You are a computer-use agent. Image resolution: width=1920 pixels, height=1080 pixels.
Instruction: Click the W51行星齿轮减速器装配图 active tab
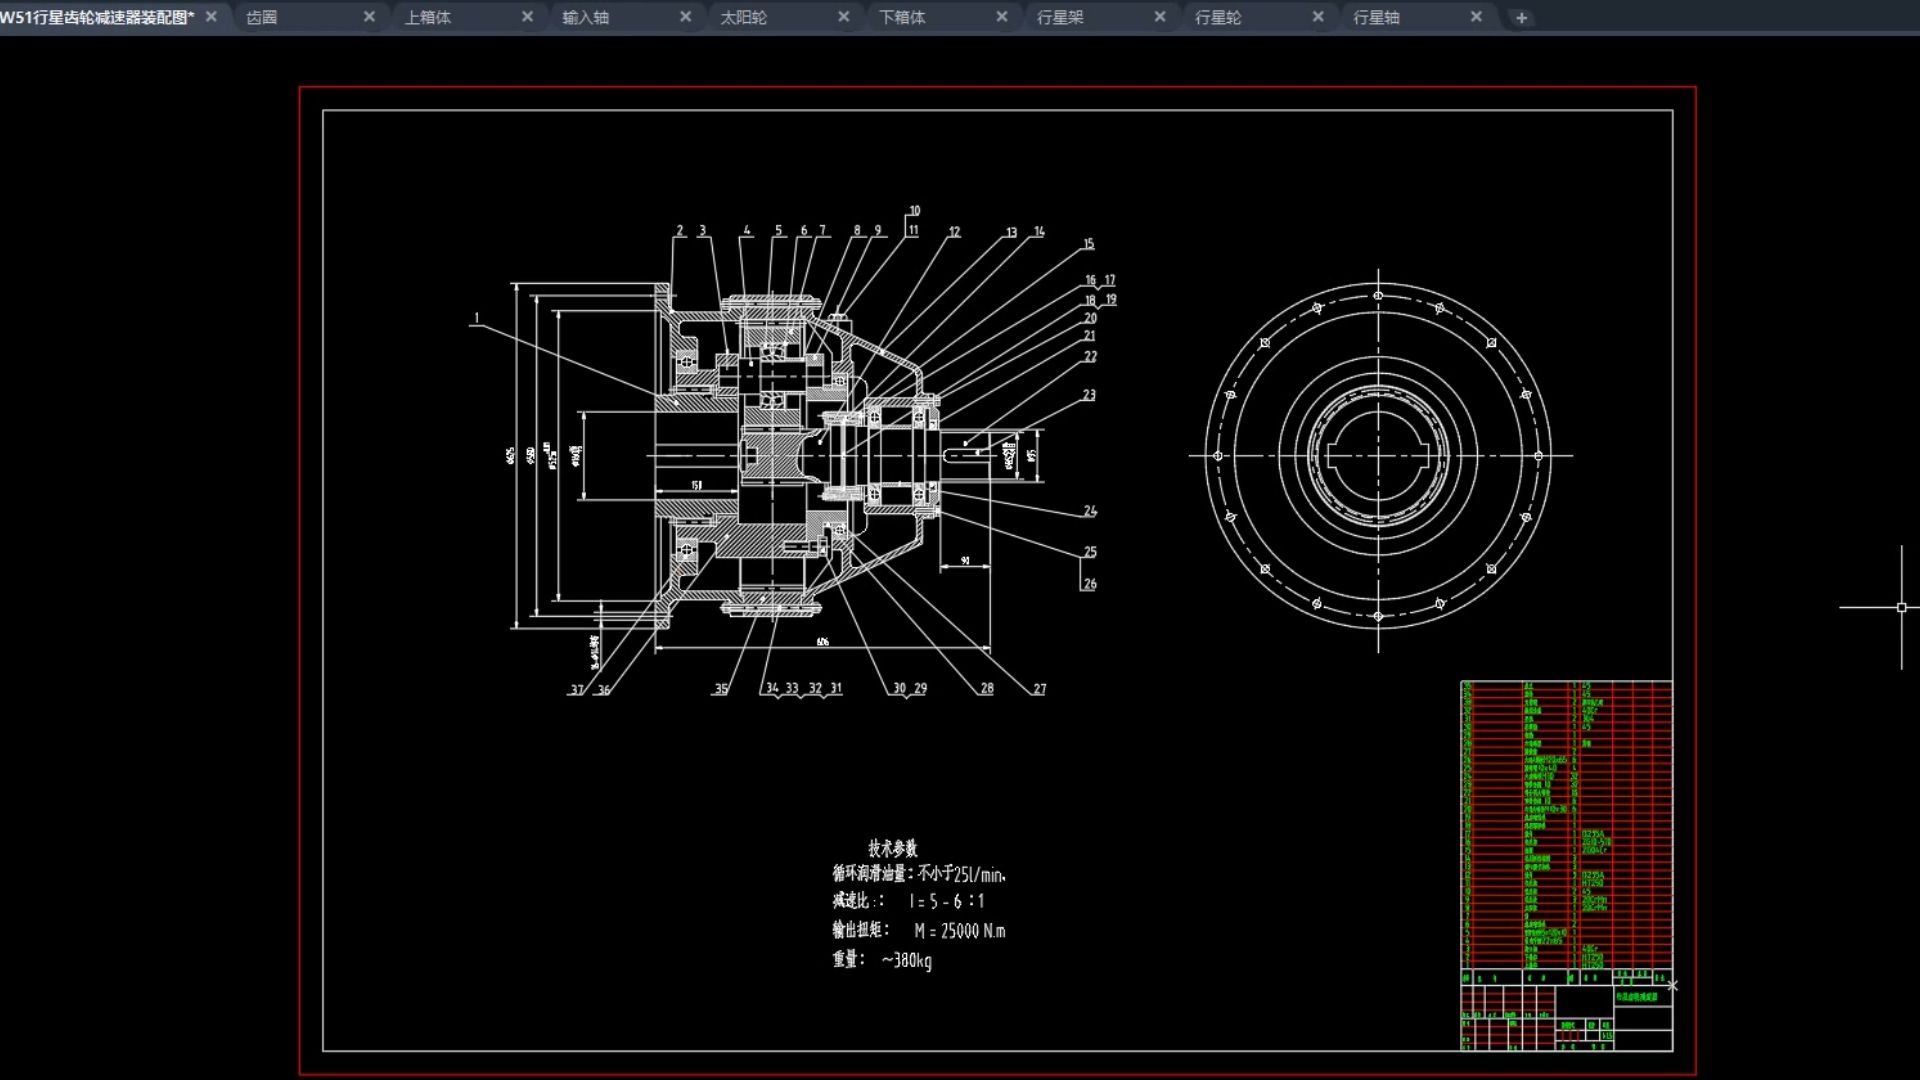click(97, 17)
